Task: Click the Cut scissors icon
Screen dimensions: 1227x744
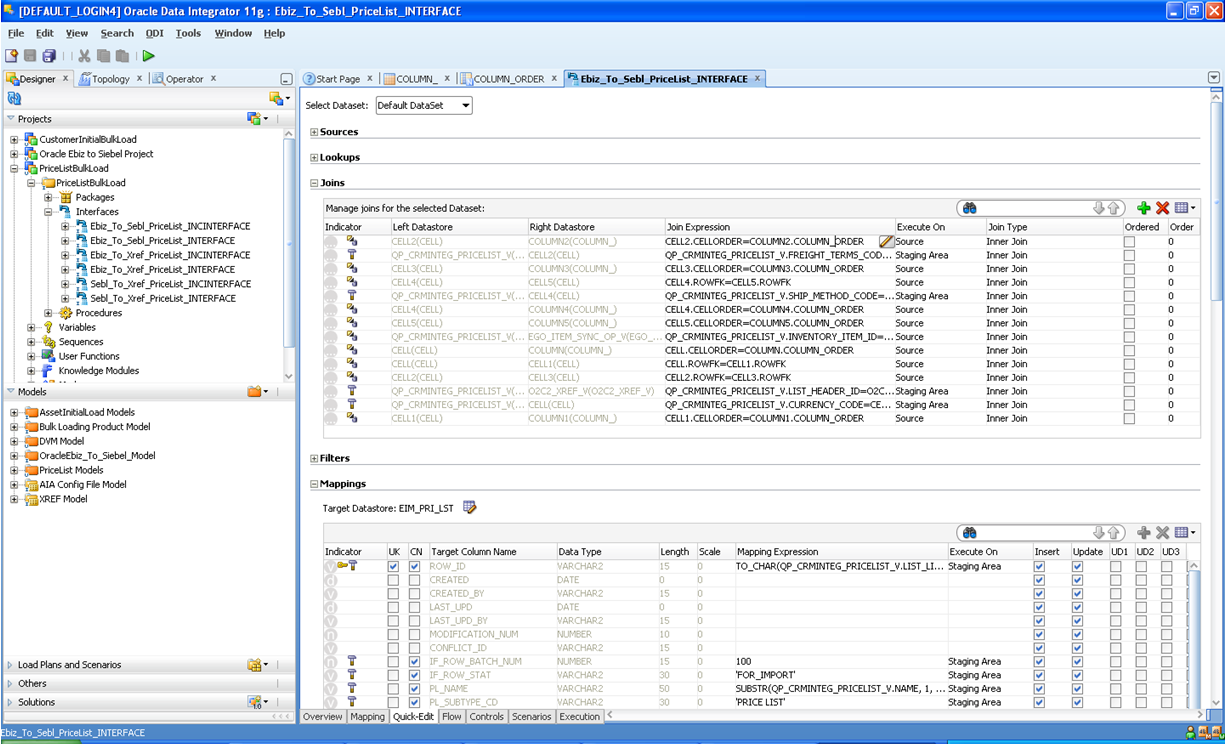Action: click(x=84, y=56)
